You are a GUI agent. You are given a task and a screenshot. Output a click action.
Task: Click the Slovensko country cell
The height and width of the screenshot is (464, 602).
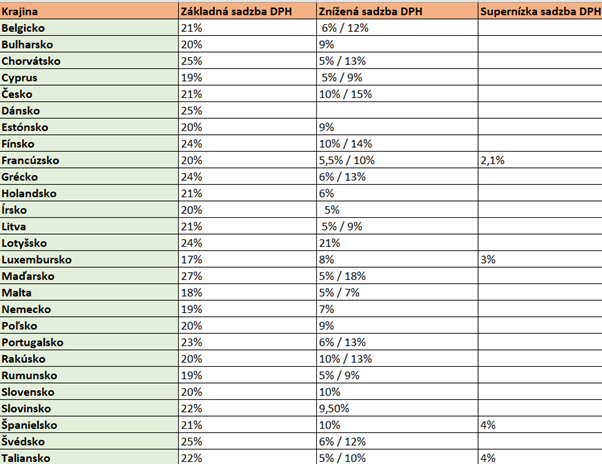tap(89, 392)
